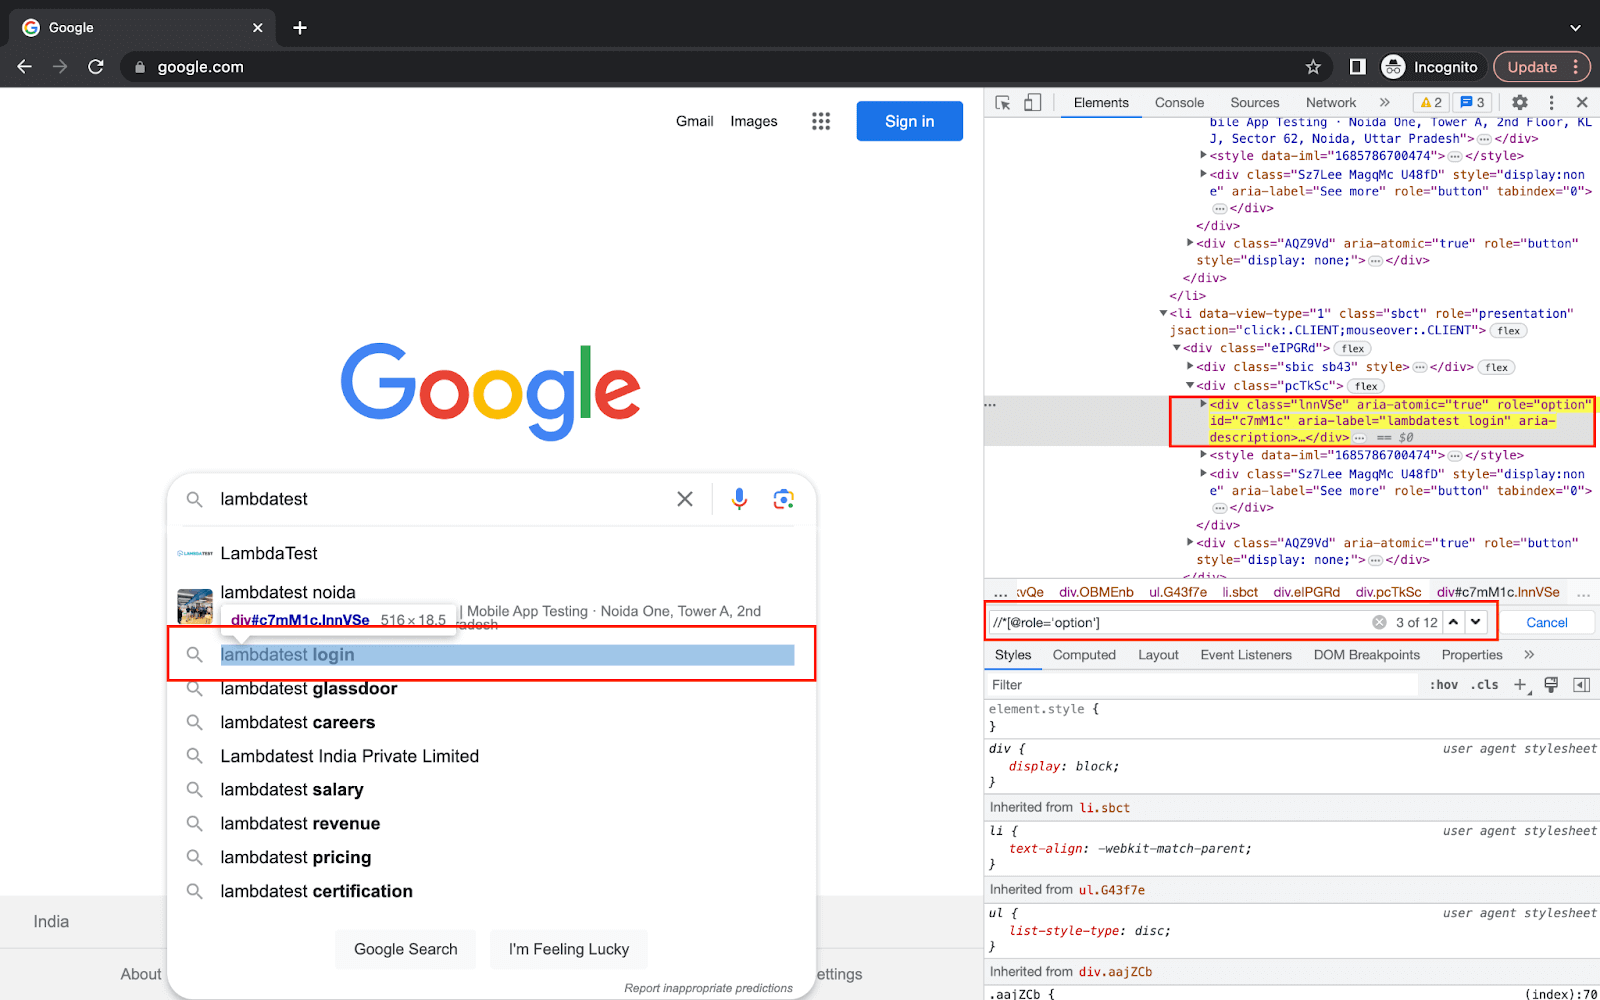Toggle the device toolbar icon
This screenshot has height=1000, width=1600.
click(1032, 103)
